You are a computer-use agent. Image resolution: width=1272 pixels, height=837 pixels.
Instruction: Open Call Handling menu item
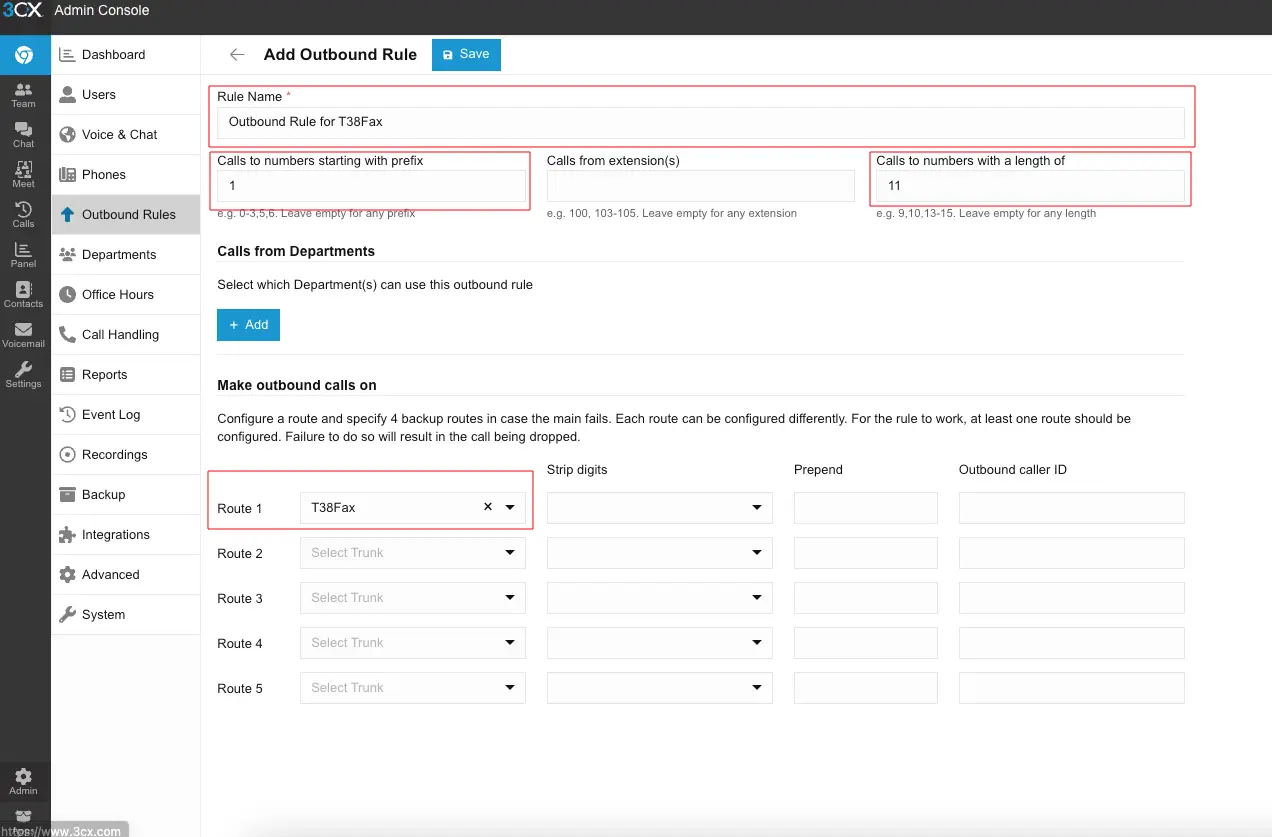pos(120,335)
